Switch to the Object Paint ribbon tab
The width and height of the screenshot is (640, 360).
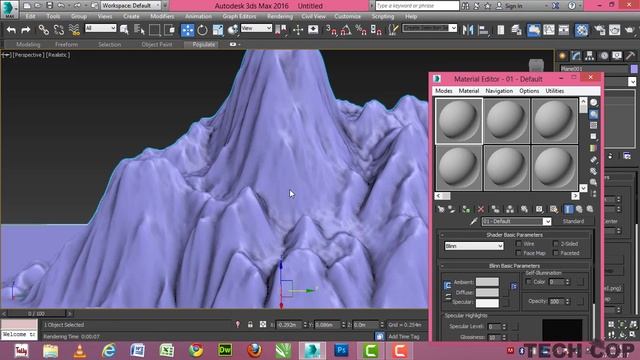pos(157,44)
